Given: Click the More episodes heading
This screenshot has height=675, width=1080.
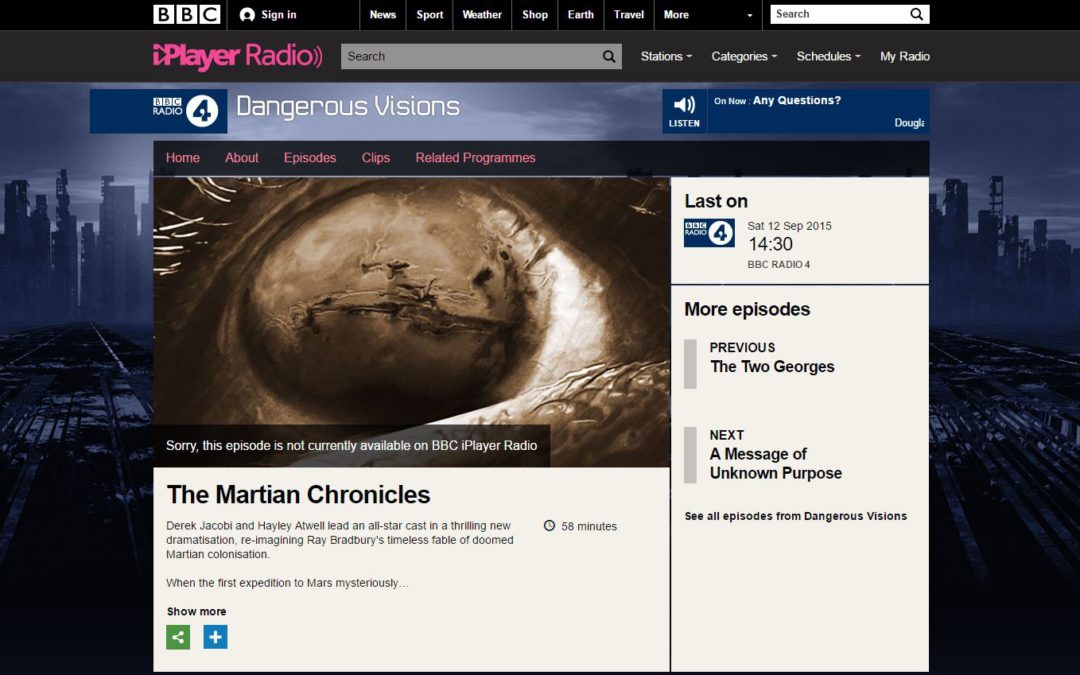Looking at the screenshot, I should tap(747, 309).
